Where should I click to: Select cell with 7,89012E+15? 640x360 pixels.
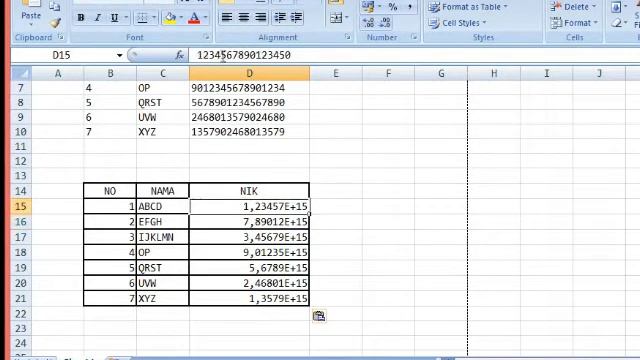click(249, 222)
